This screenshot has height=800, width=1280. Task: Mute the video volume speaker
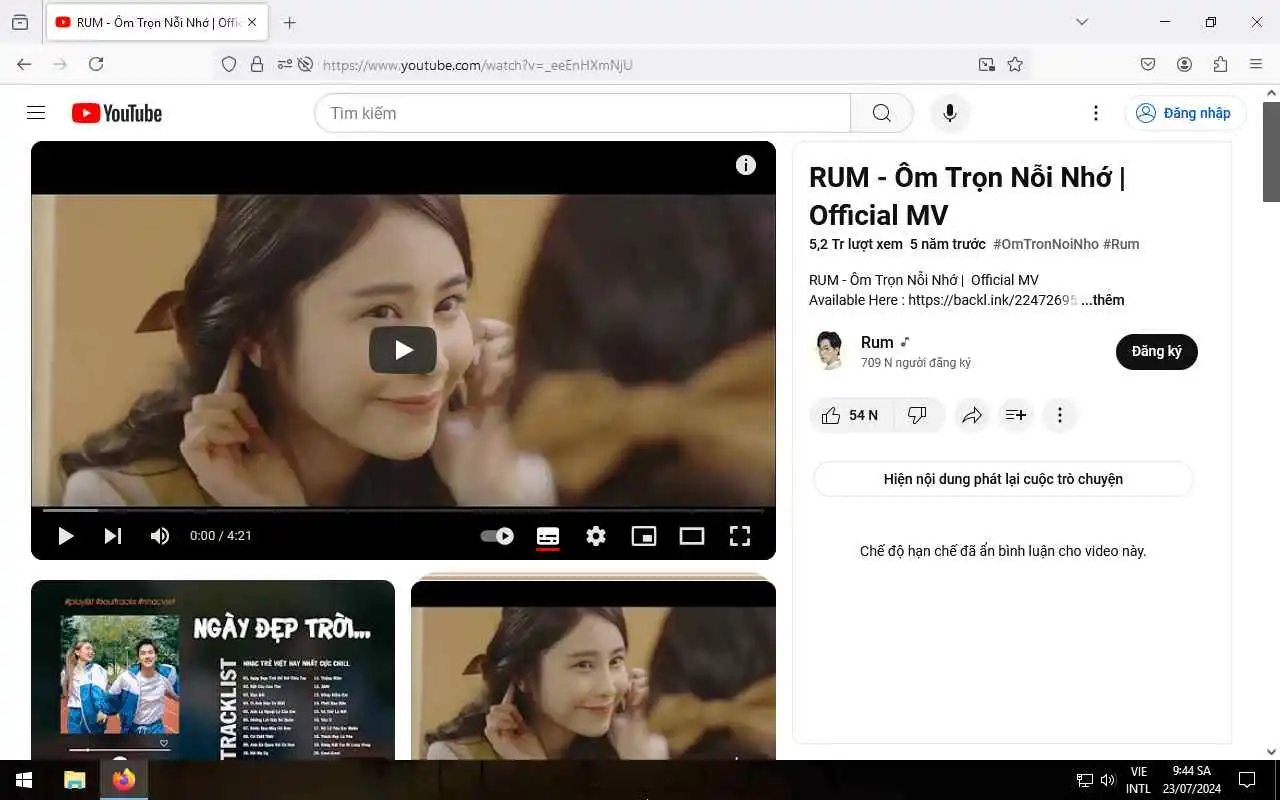pyautogui.click(x=160, y=536)
